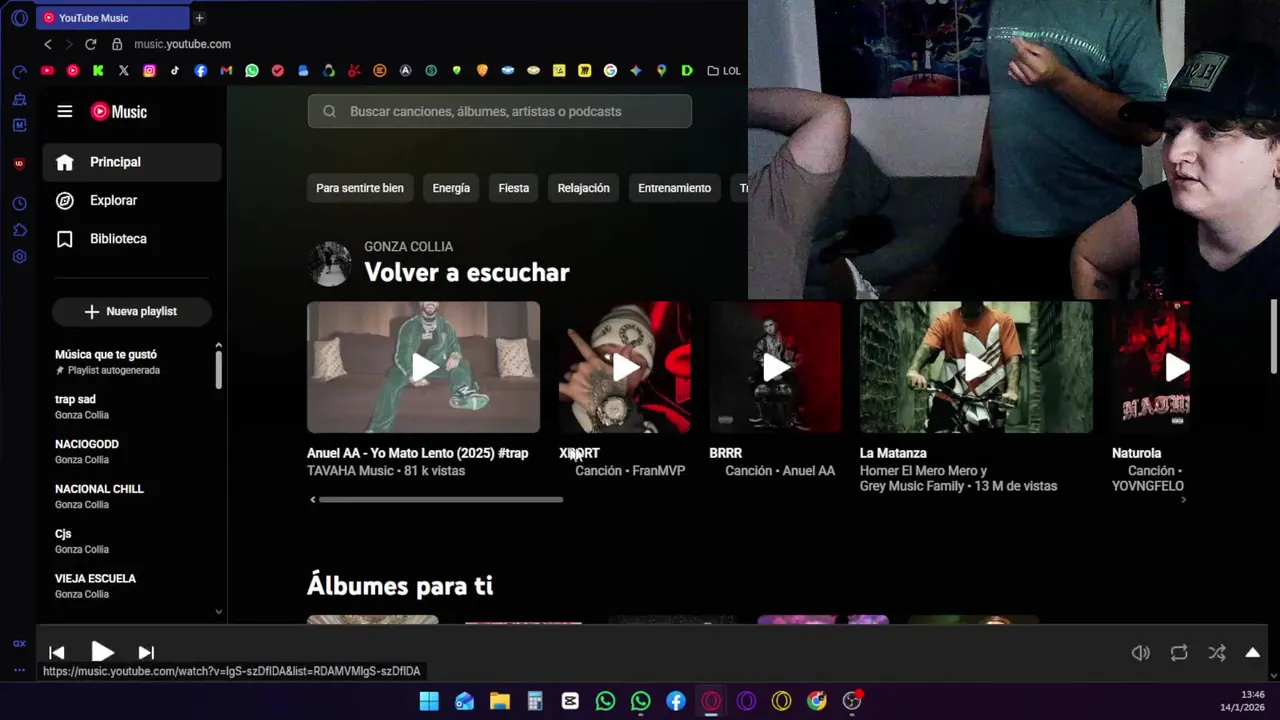The height and width of the screenshot is (720, 1280).
Task: Open the YouTube bookmark
Action: click(x=47, y=71)
